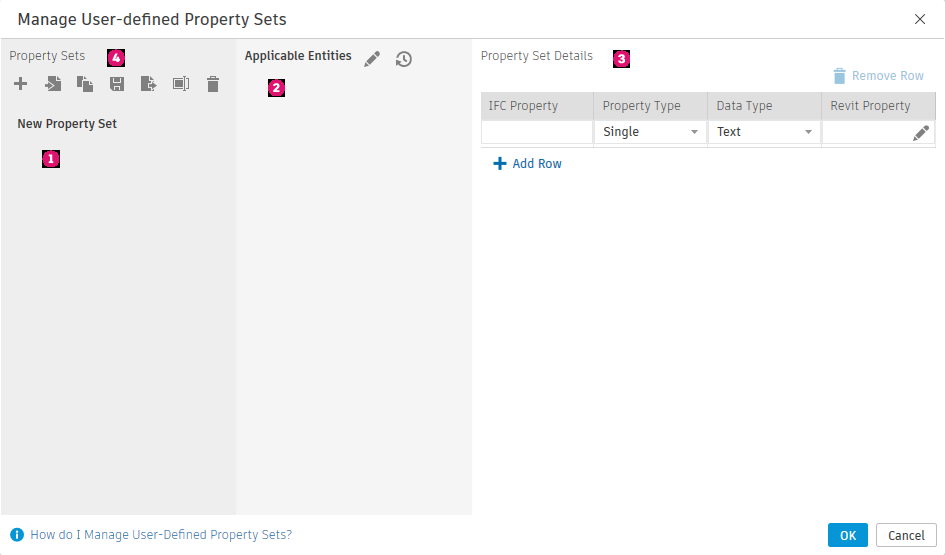This screenshot has height=555, width=945.
Task: Duplicate the selected property set
Action: pyautogui.click(x=85, y=85)
